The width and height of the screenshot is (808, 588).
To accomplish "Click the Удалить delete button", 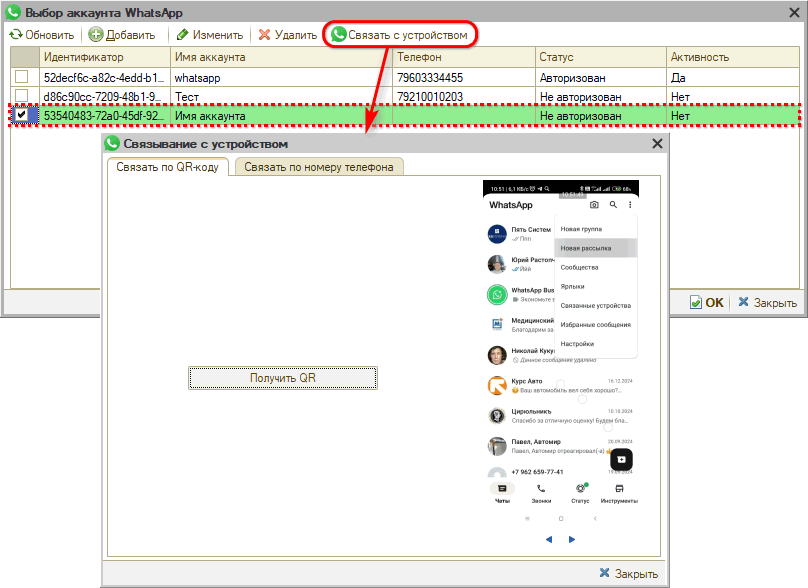I will point(288,35).
